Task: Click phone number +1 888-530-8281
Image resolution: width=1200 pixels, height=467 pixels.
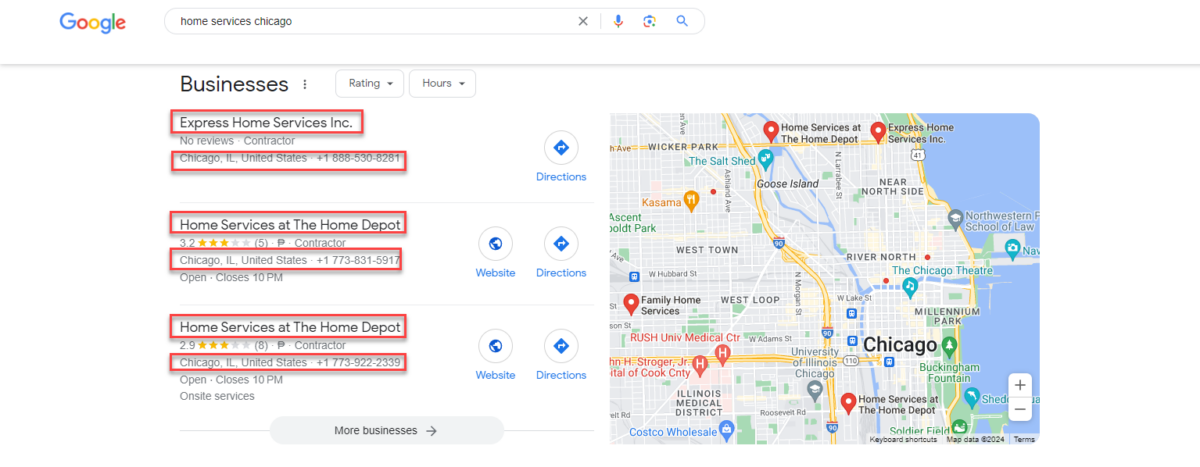Action: [x=358, y=158]
